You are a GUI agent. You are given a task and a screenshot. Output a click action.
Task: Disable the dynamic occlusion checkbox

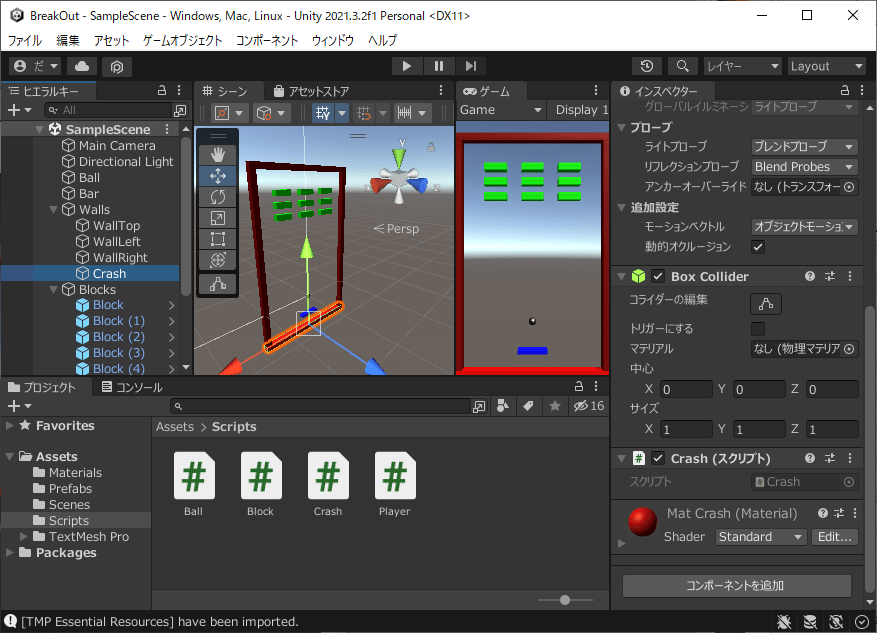coord(758,247)
